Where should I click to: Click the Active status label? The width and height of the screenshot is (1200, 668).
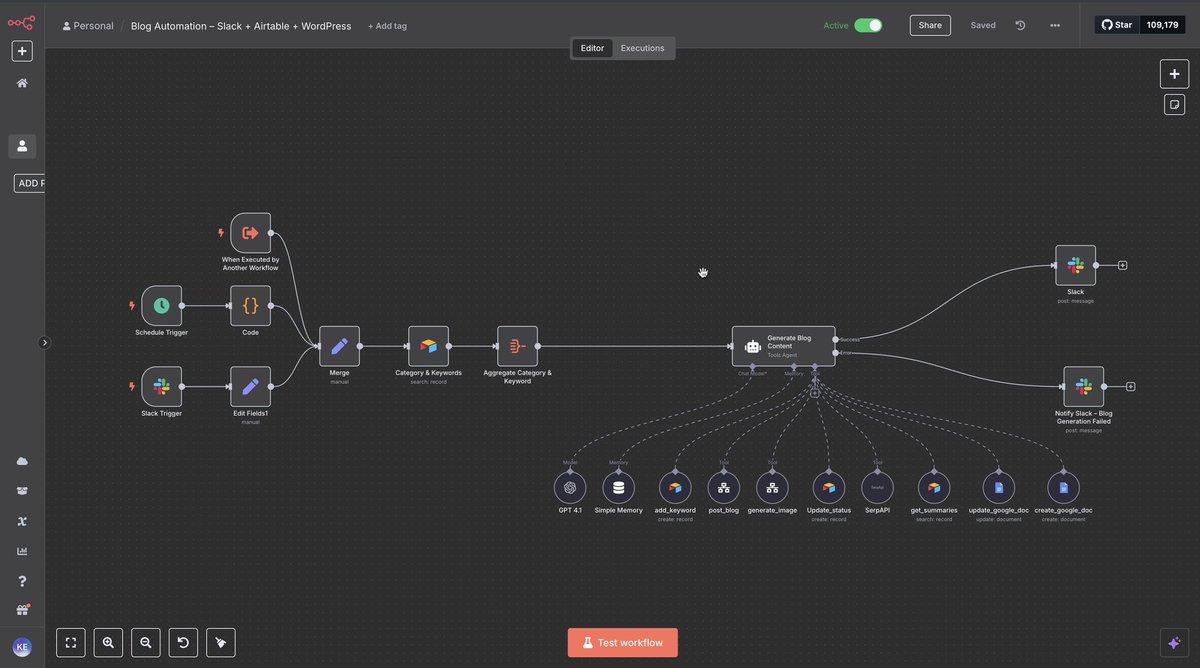click(836, 25)
